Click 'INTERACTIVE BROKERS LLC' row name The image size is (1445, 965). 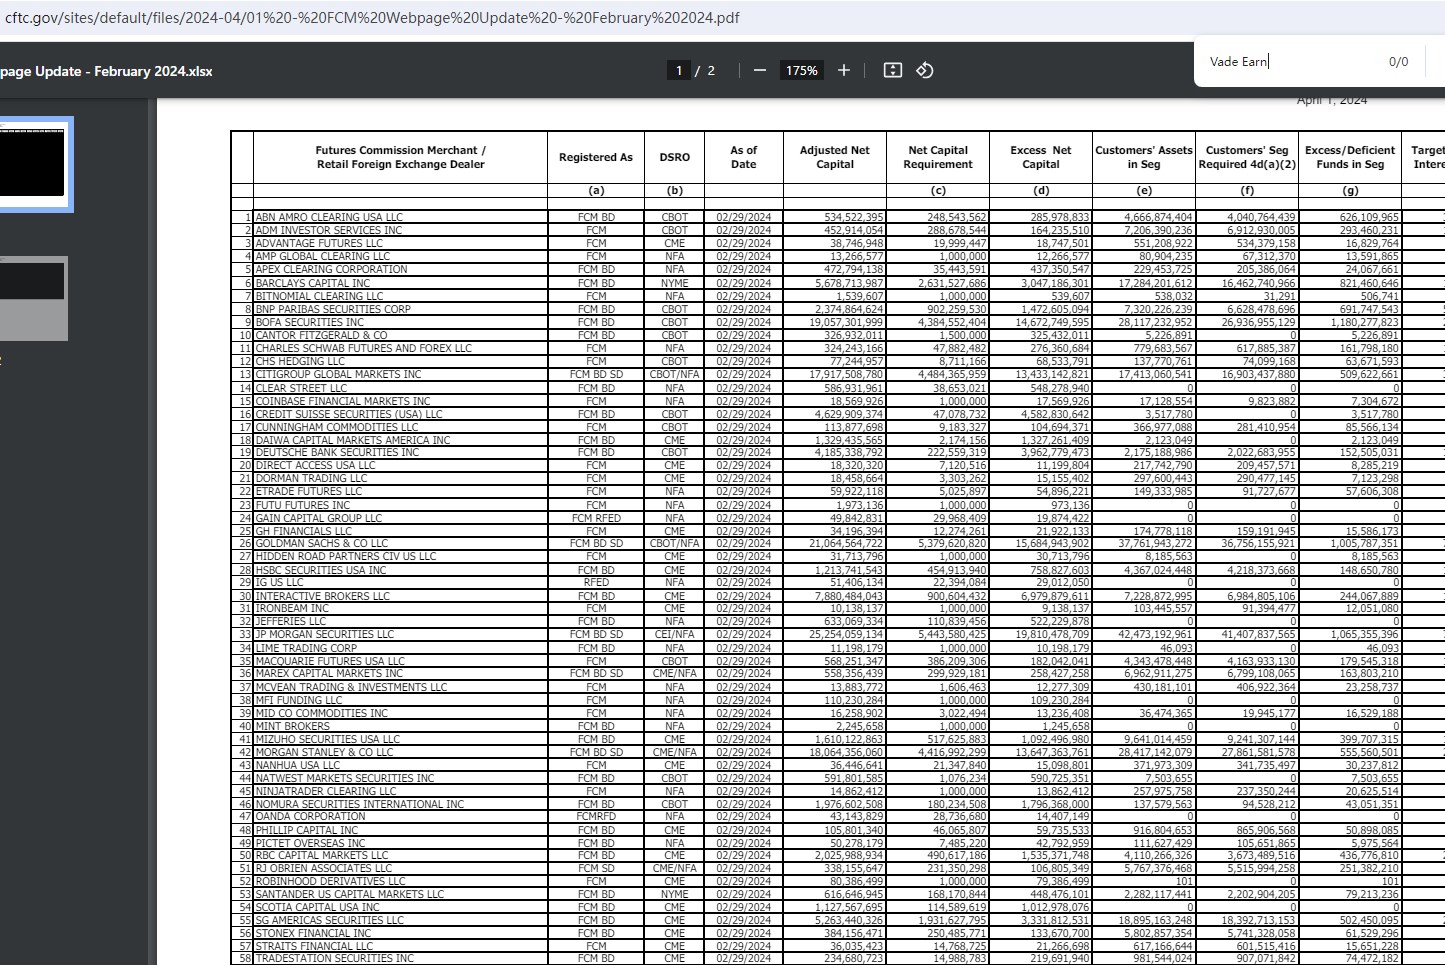[323, 596]
